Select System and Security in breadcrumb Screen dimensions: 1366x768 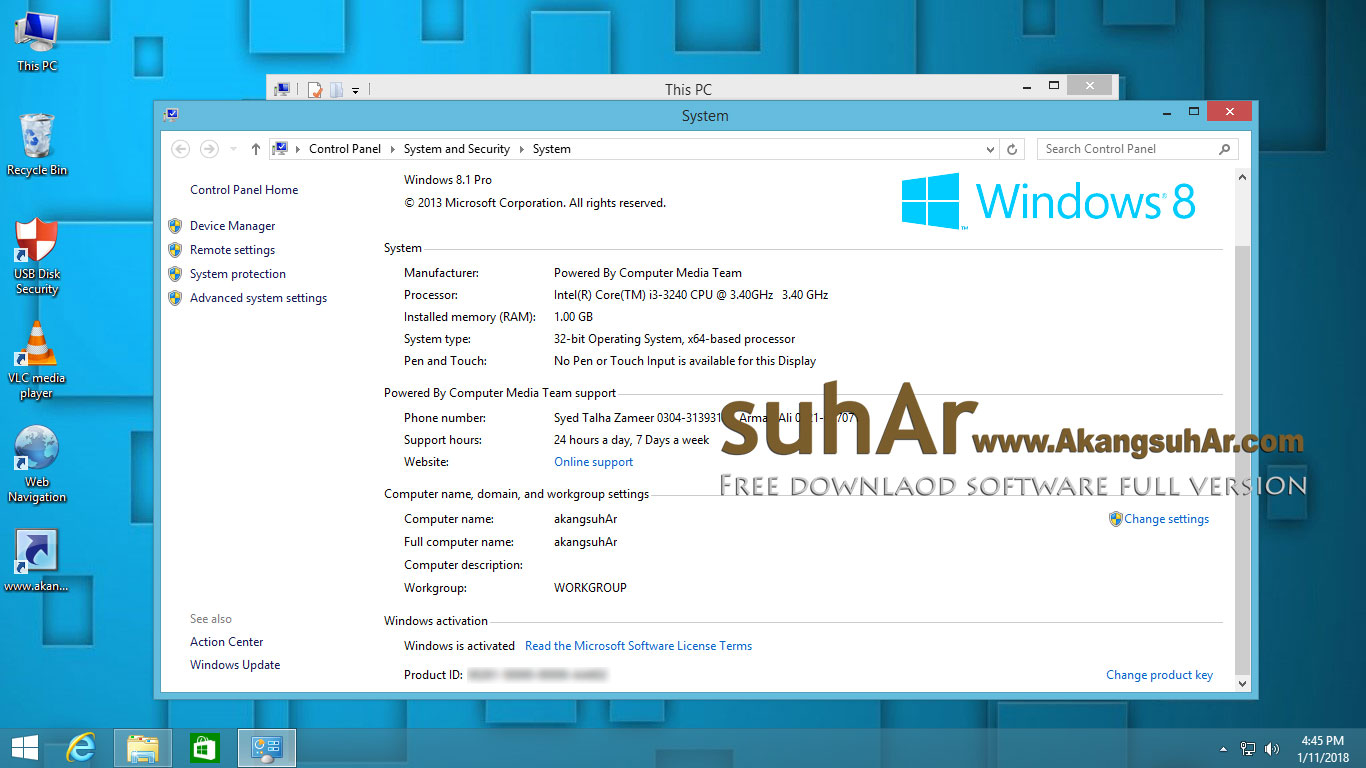click(457, 149)
